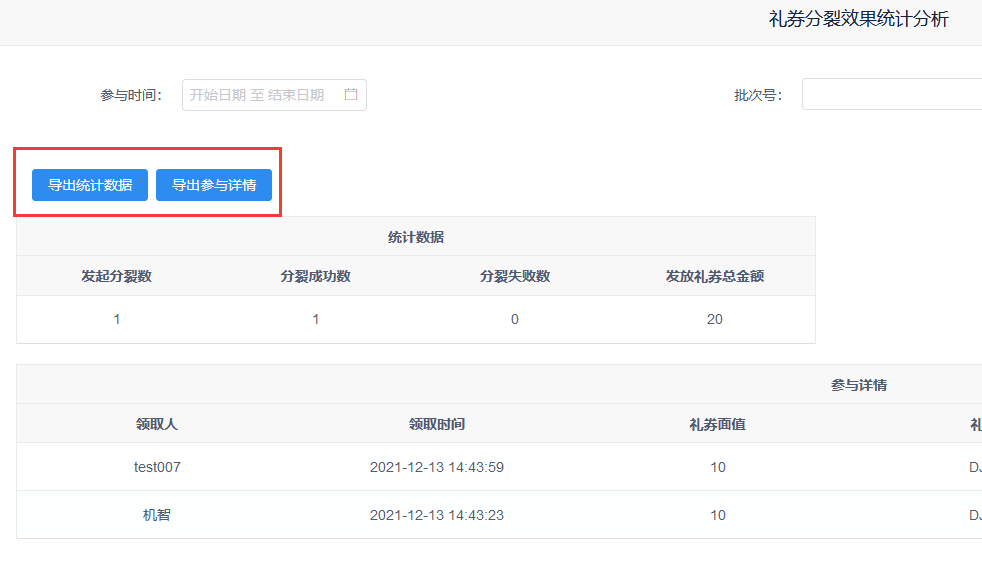
Task: Click the total amount value 20
Action: (715, 320)
